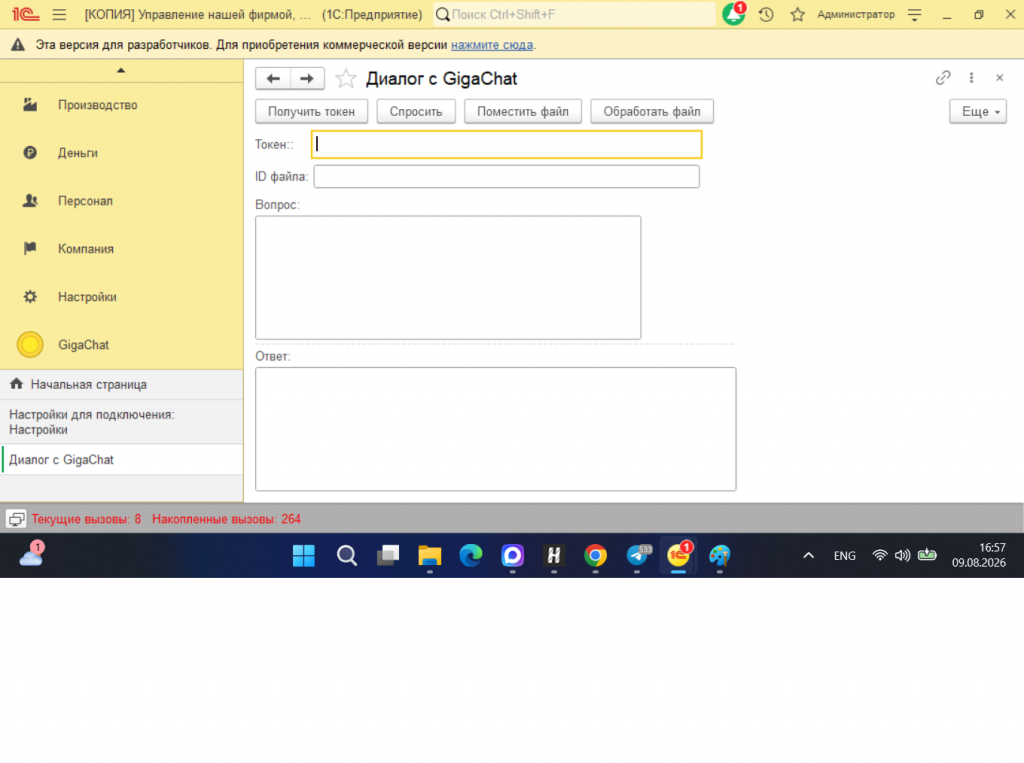The width and height of the screenshot is (1024, 763).
Task: Click the performance indicator window icon
Action: (16, 519)
